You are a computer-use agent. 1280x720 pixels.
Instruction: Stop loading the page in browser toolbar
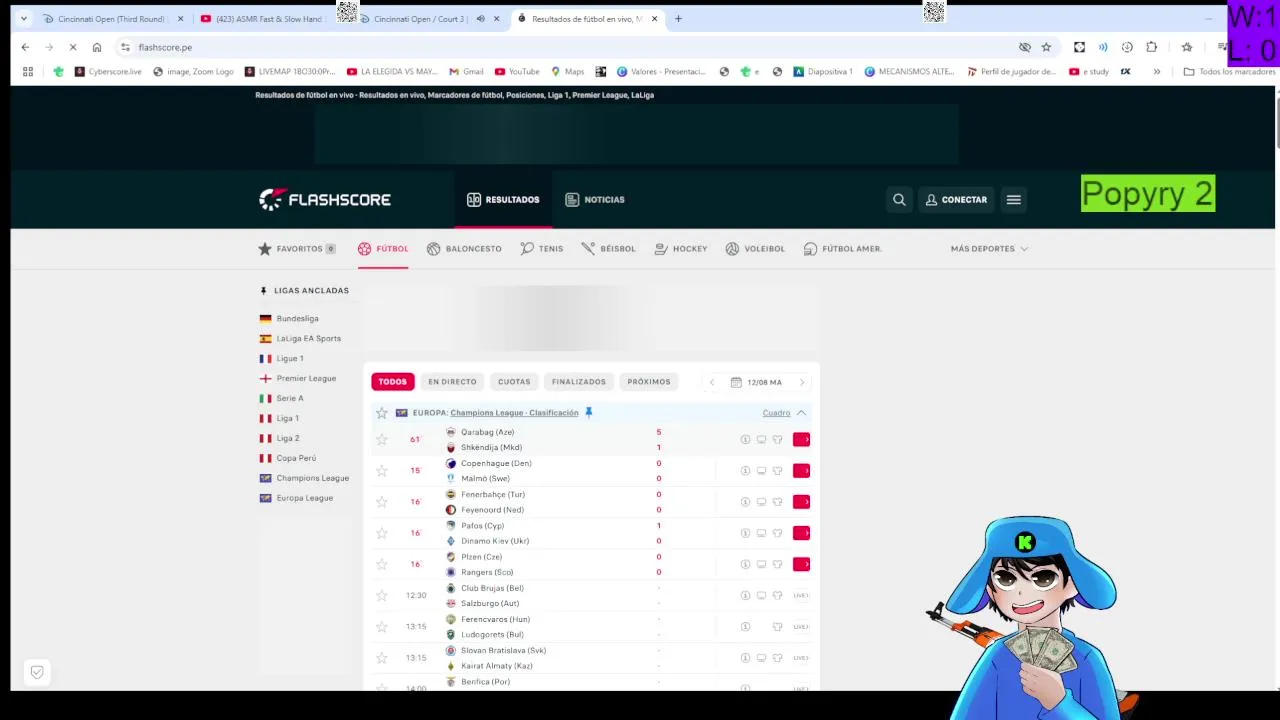click(72, 47)
